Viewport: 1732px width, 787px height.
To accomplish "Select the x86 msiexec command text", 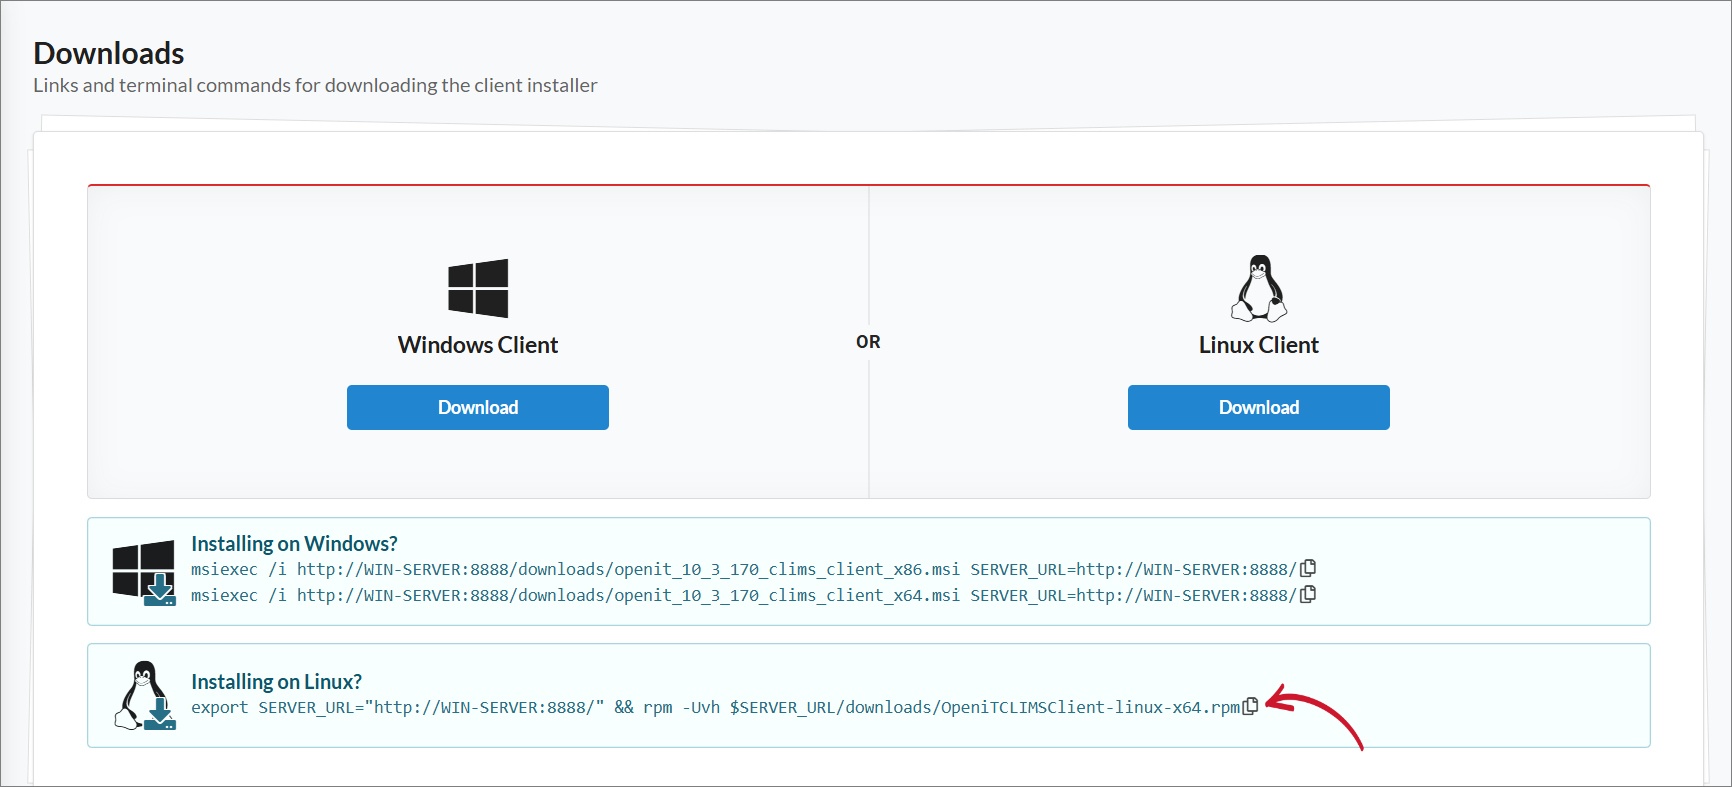I will (x=744, y=569).
